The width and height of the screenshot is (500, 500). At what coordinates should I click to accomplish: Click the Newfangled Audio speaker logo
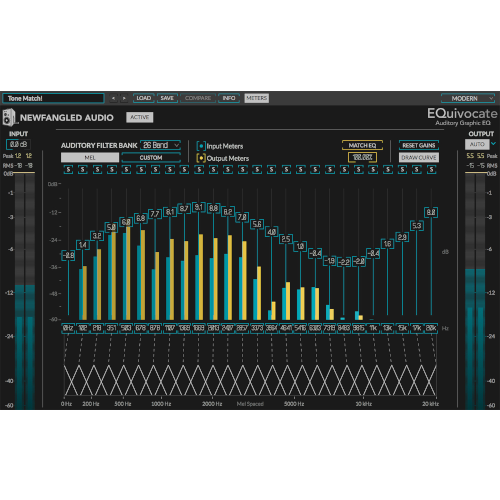pyautogui.click(x=9, y=117)
